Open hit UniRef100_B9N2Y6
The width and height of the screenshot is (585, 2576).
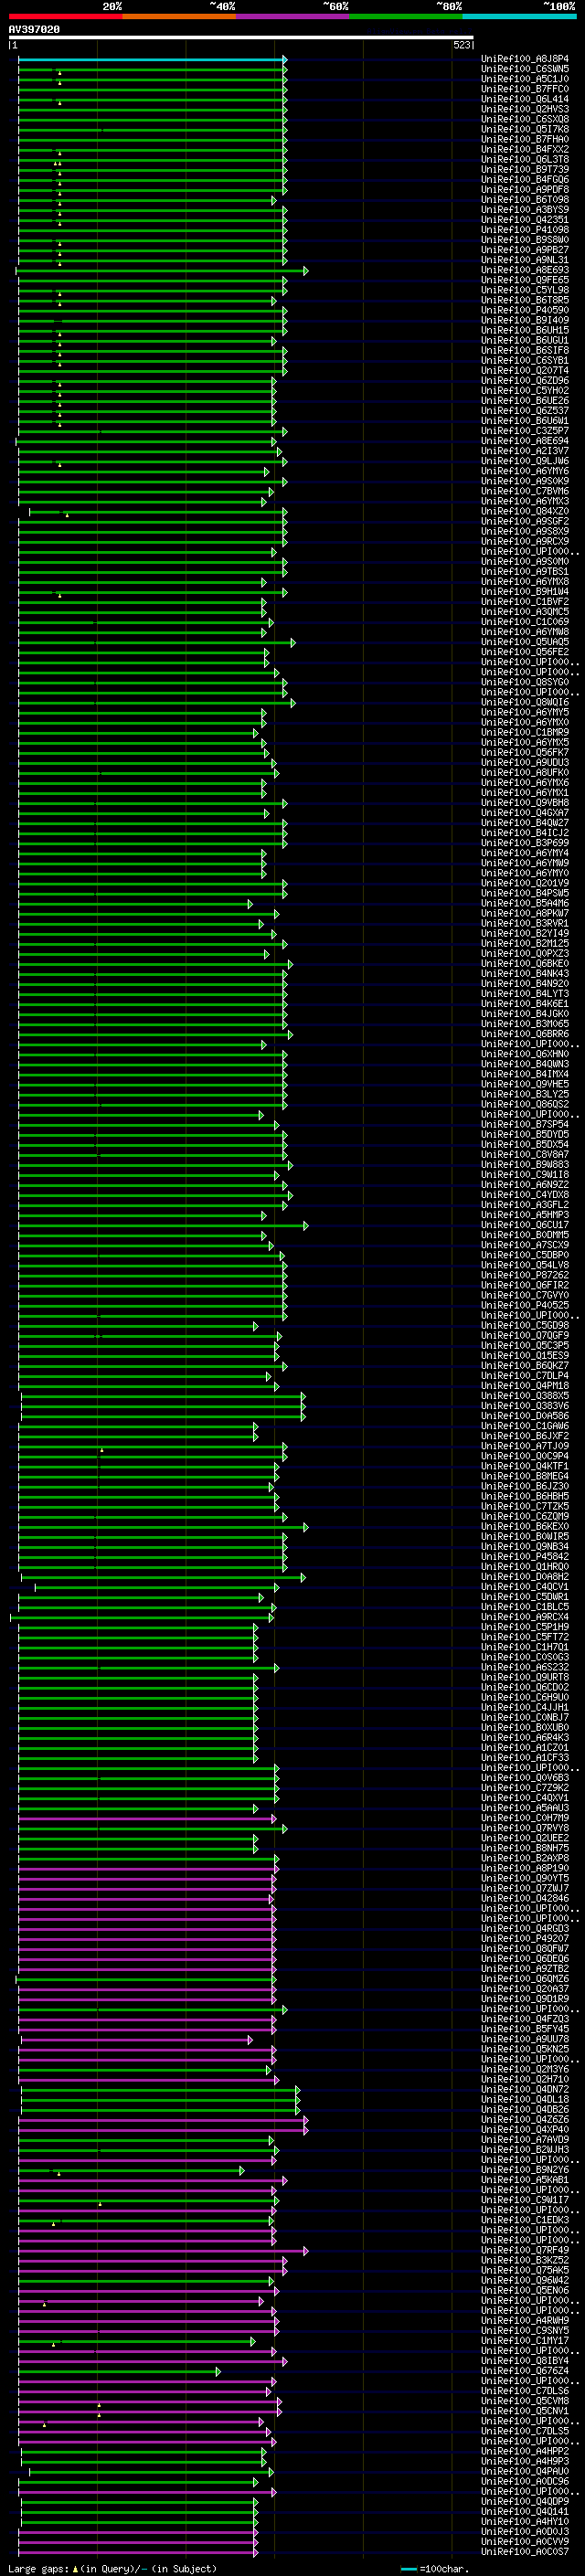point(525,2170)
